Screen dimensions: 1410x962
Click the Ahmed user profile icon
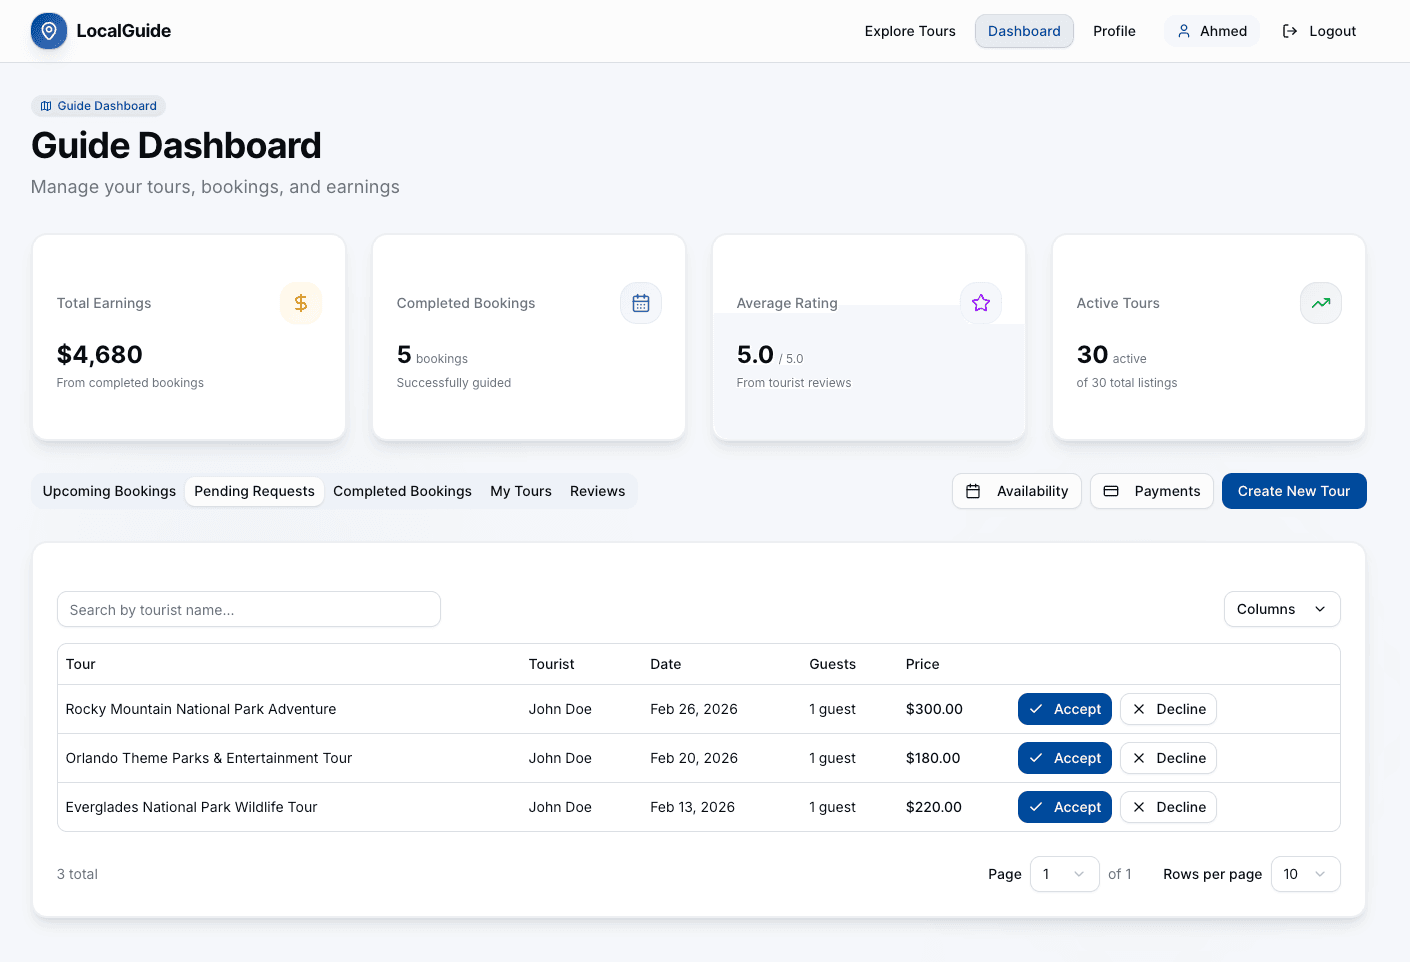point(1183,31)
